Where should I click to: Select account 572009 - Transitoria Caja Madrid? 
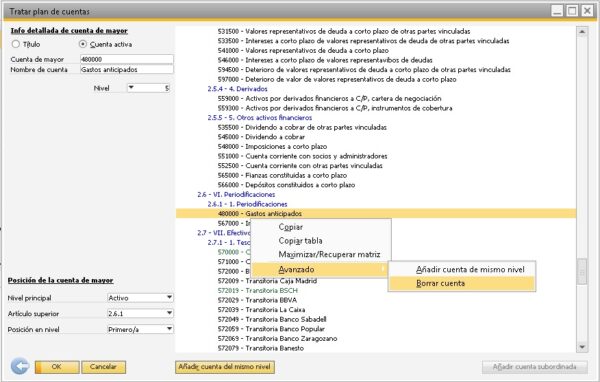coord(267,281)
